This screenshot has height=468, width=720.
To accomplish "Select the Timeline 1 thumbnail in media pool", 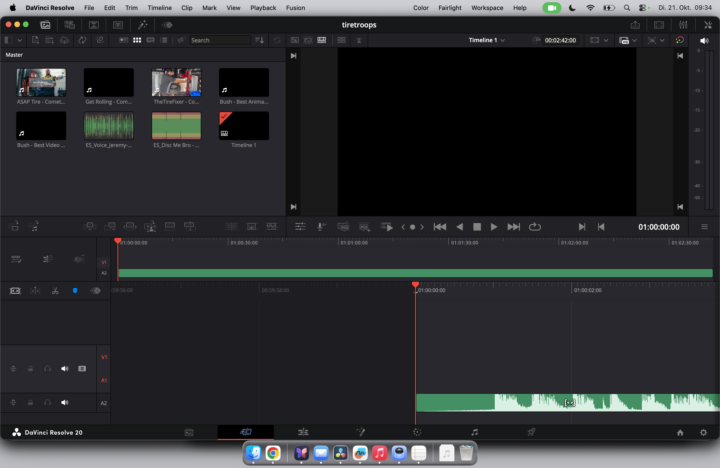I will [244, 125].
